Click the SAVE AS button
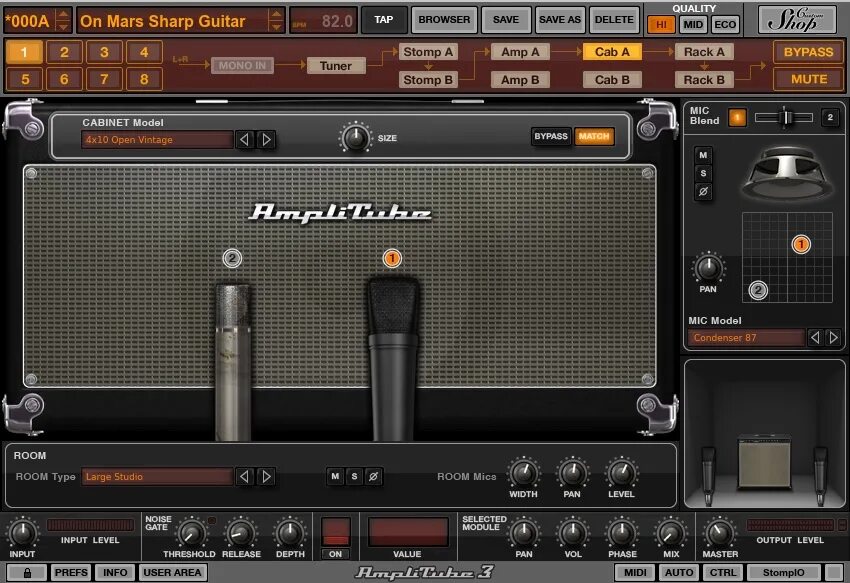 tap(559, 20)
